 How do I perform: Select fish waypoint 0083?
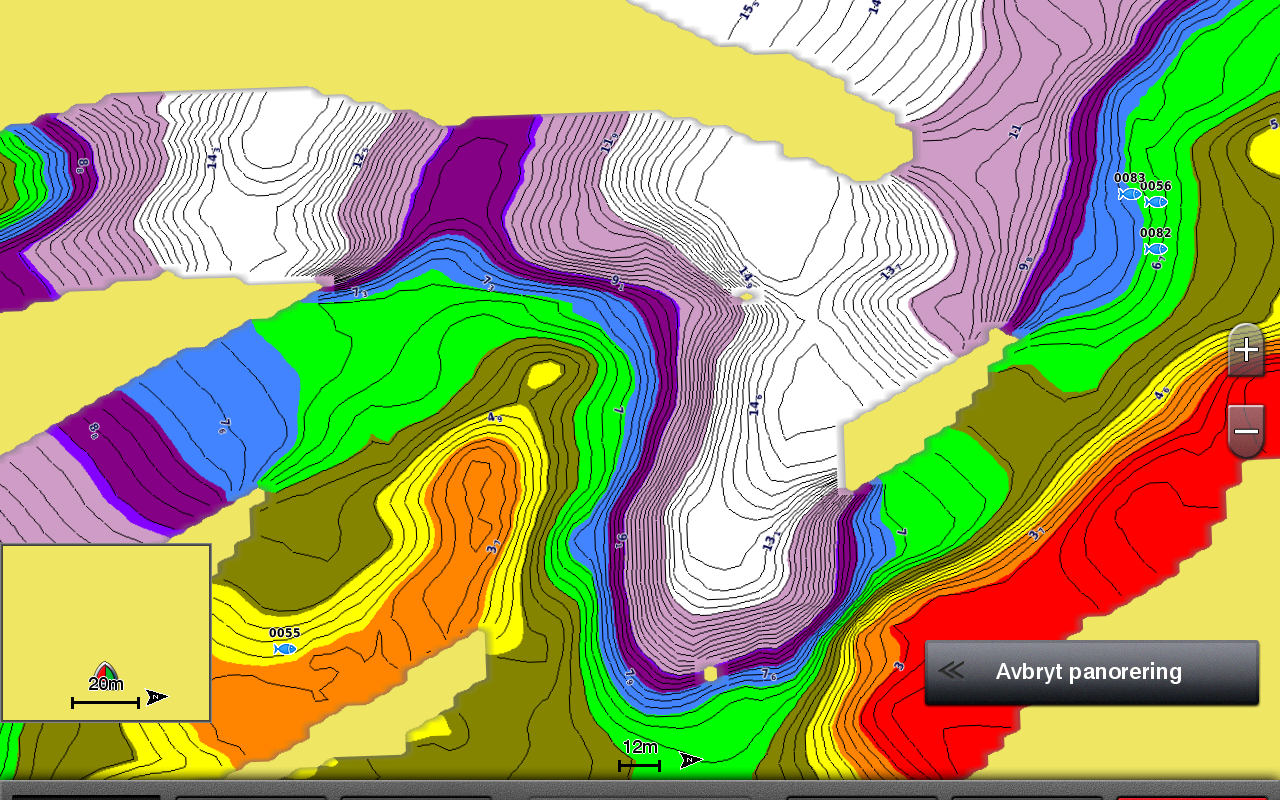pyautogui.click(x=1129, y=194)
